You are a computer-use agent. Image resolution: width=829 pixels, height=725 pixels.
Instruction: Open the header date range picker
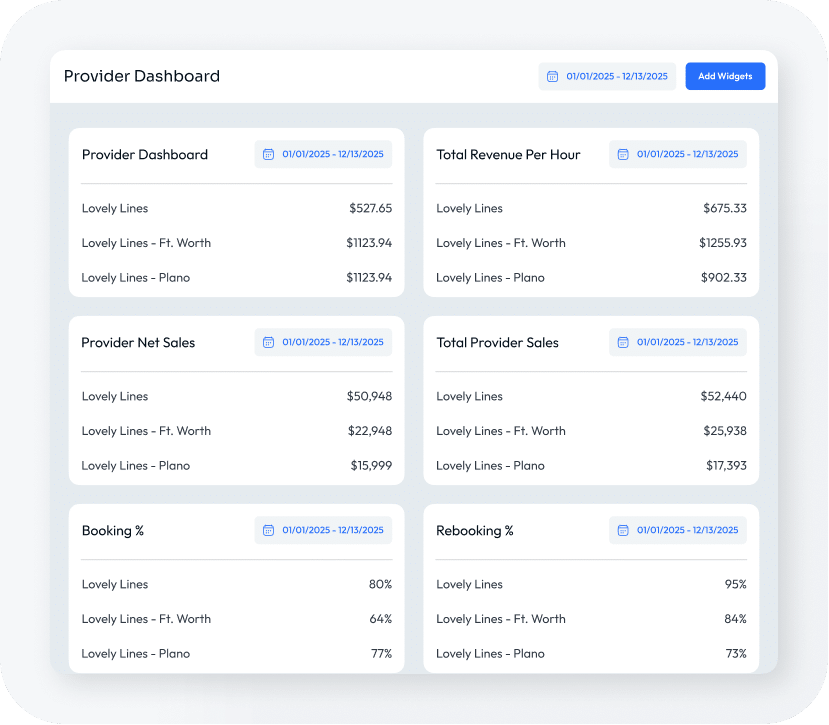click(x=607, y=76)
